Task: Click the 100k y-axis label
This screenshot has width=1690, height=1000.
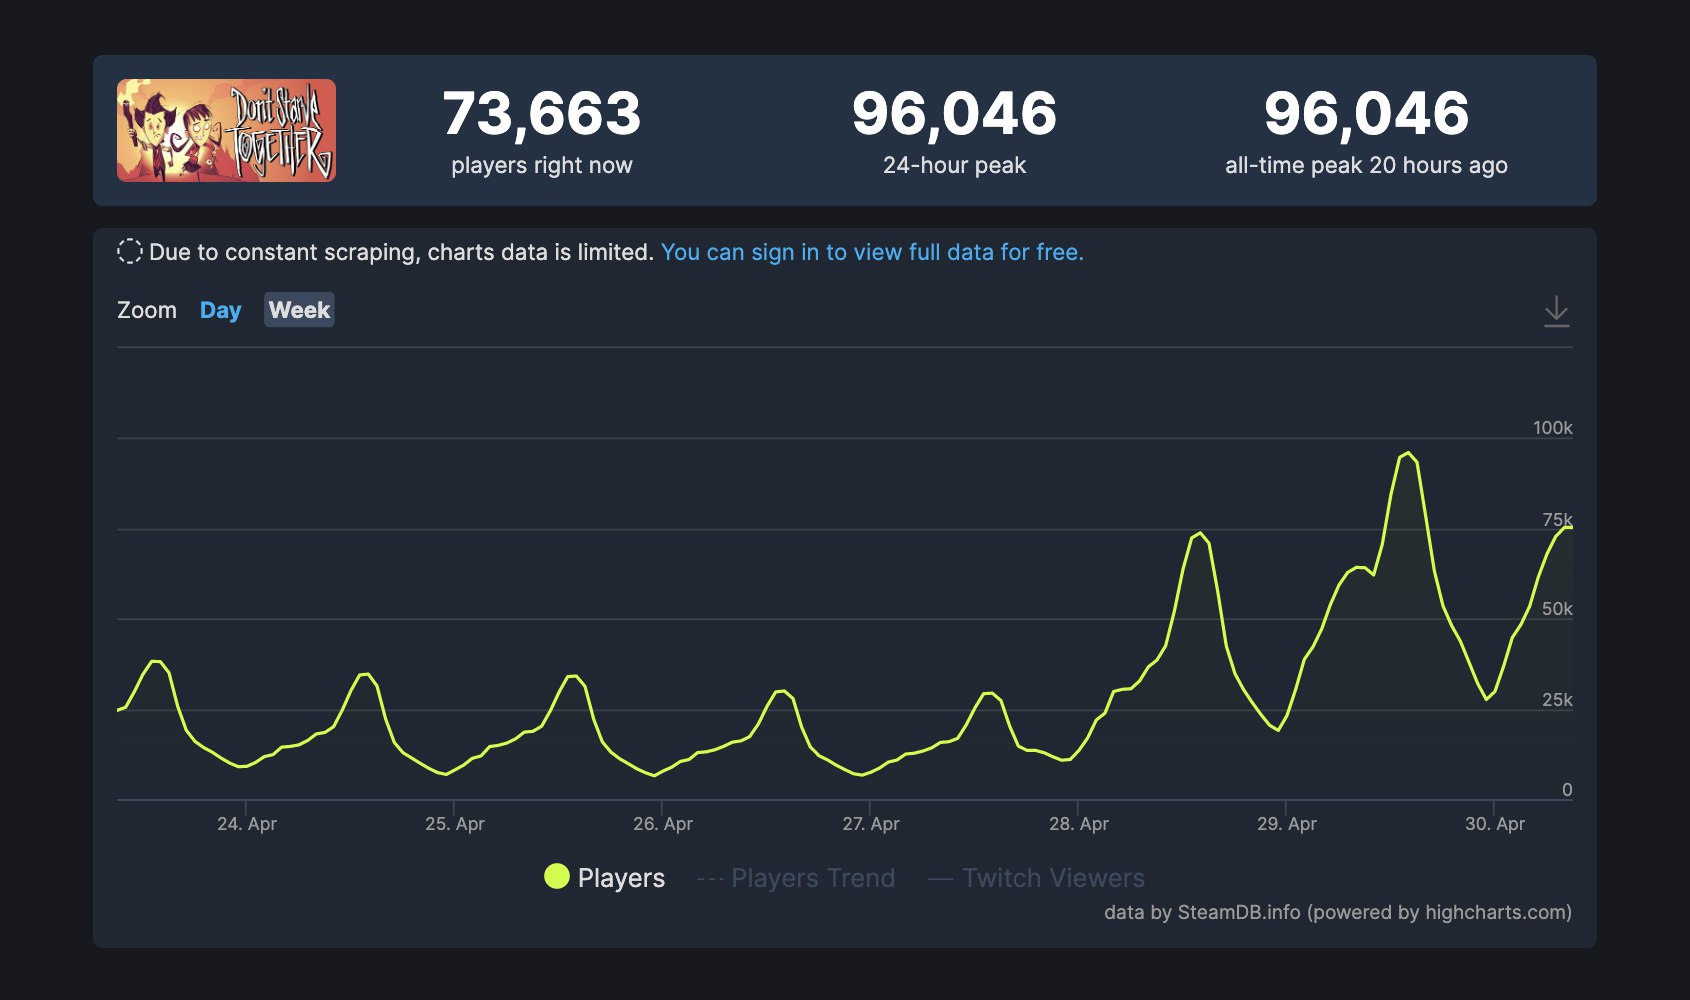Action: point(1553,428)
